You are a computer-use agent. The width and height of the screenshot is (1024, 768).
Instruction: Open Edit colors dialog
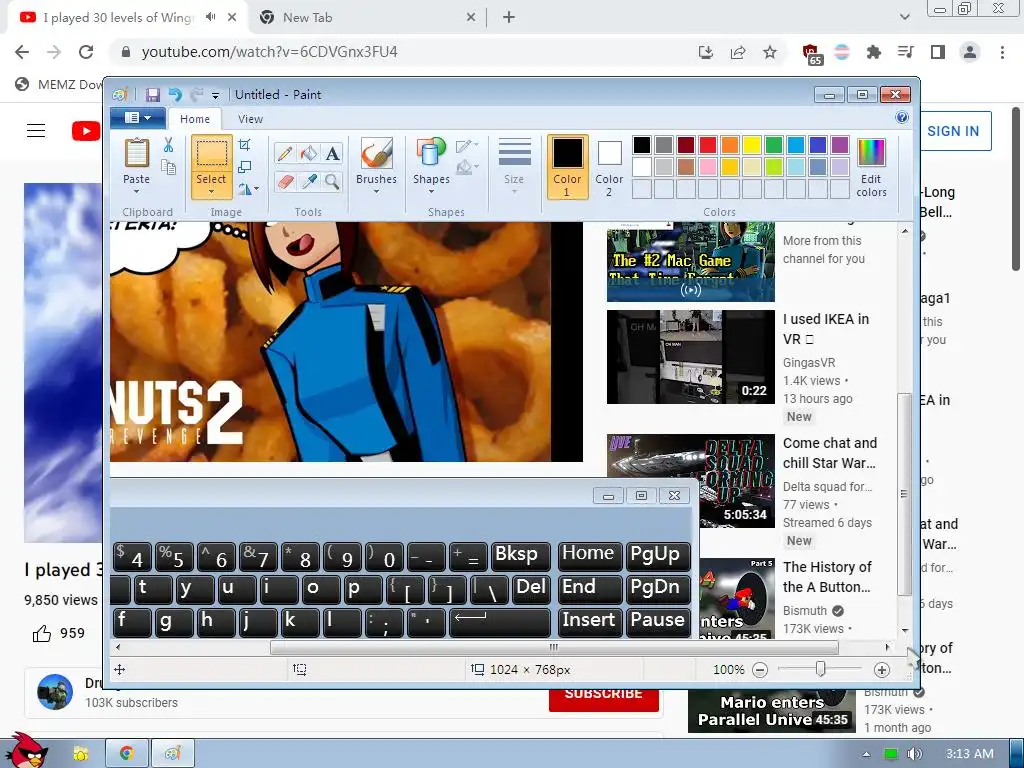pyautogui.click(x=871, y=167)
